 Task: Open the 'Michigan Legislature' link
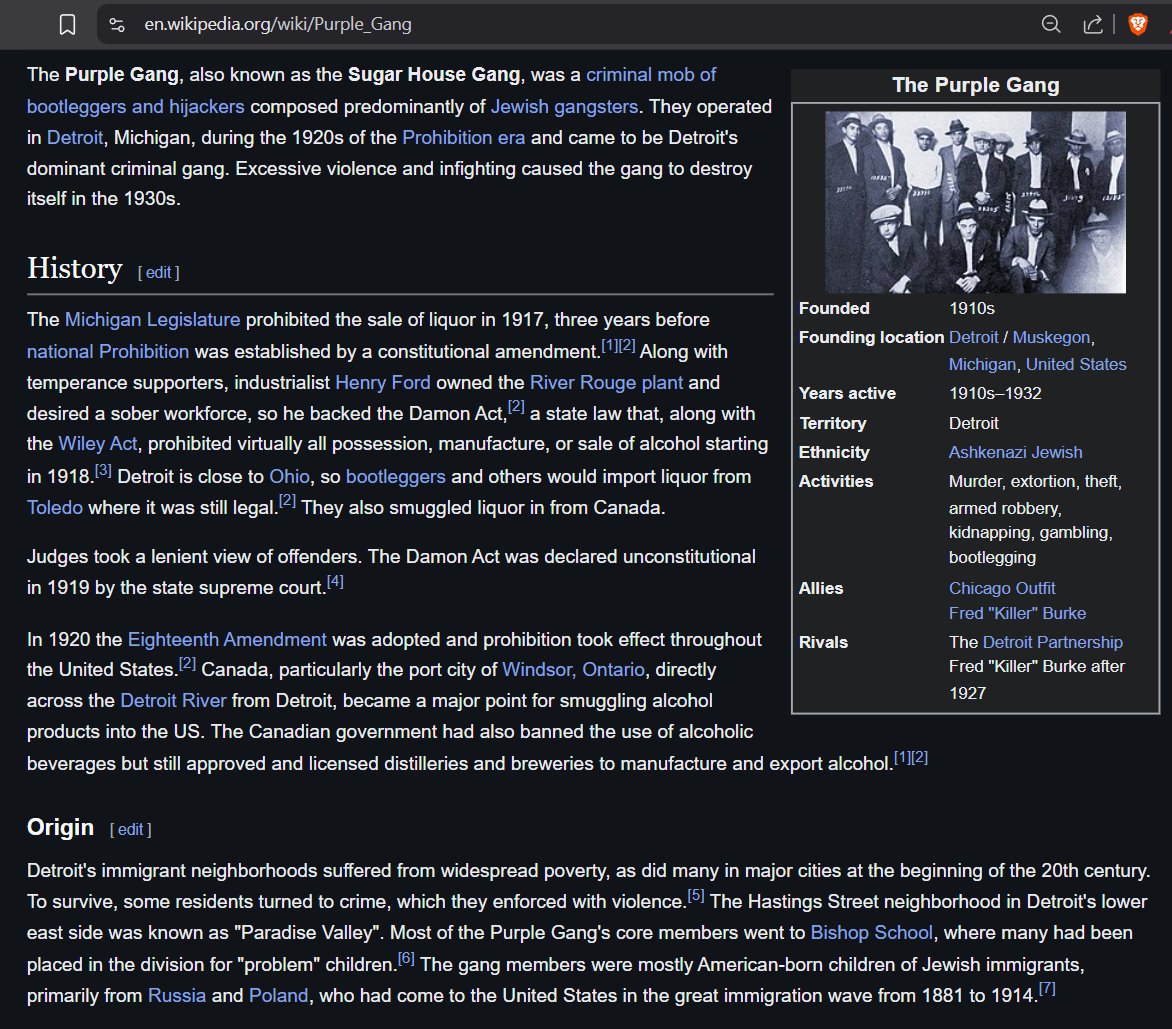152,320
